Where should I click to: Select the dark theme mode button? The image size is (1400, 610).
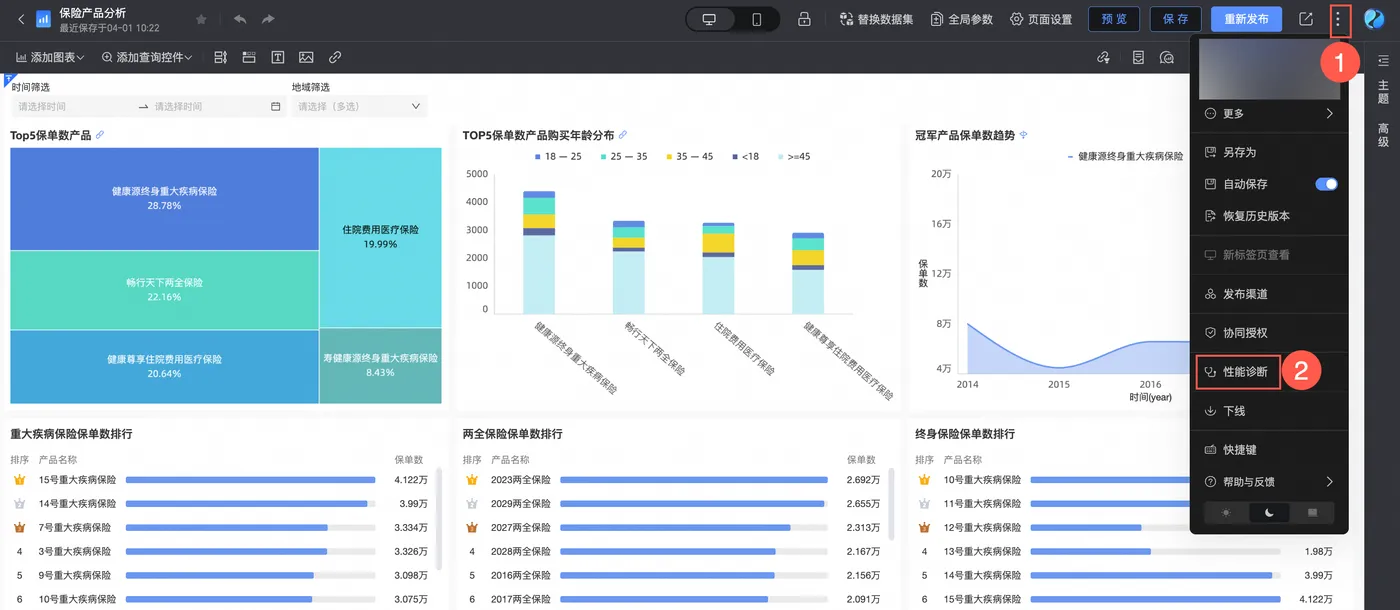point(1269,513)
